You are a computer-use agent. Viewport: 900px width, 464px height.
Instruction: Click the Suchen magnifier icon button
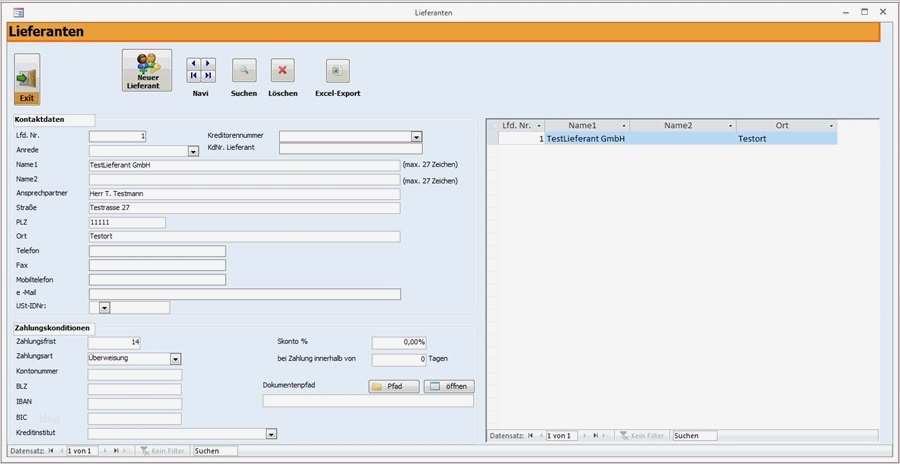coord(244,70)
